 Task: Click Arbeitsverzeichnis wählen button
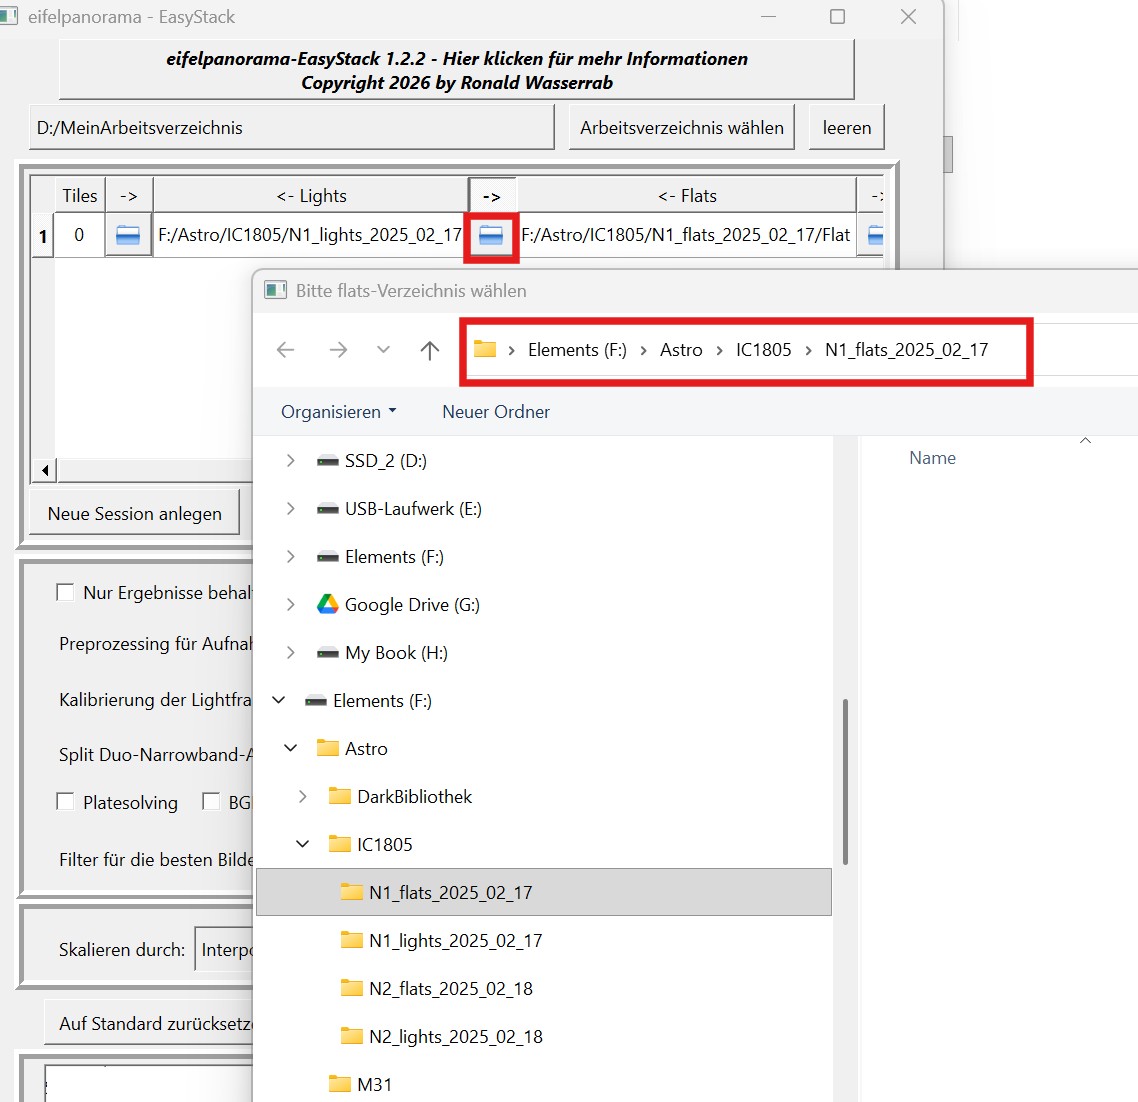pos(681,128)
